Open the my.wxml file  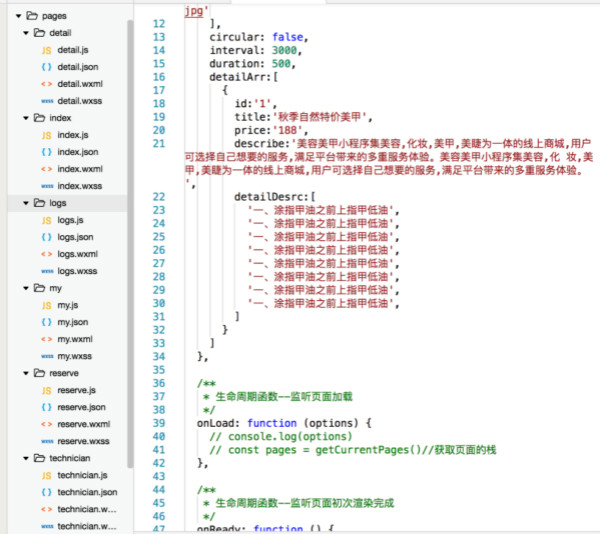tap(75, 339)
